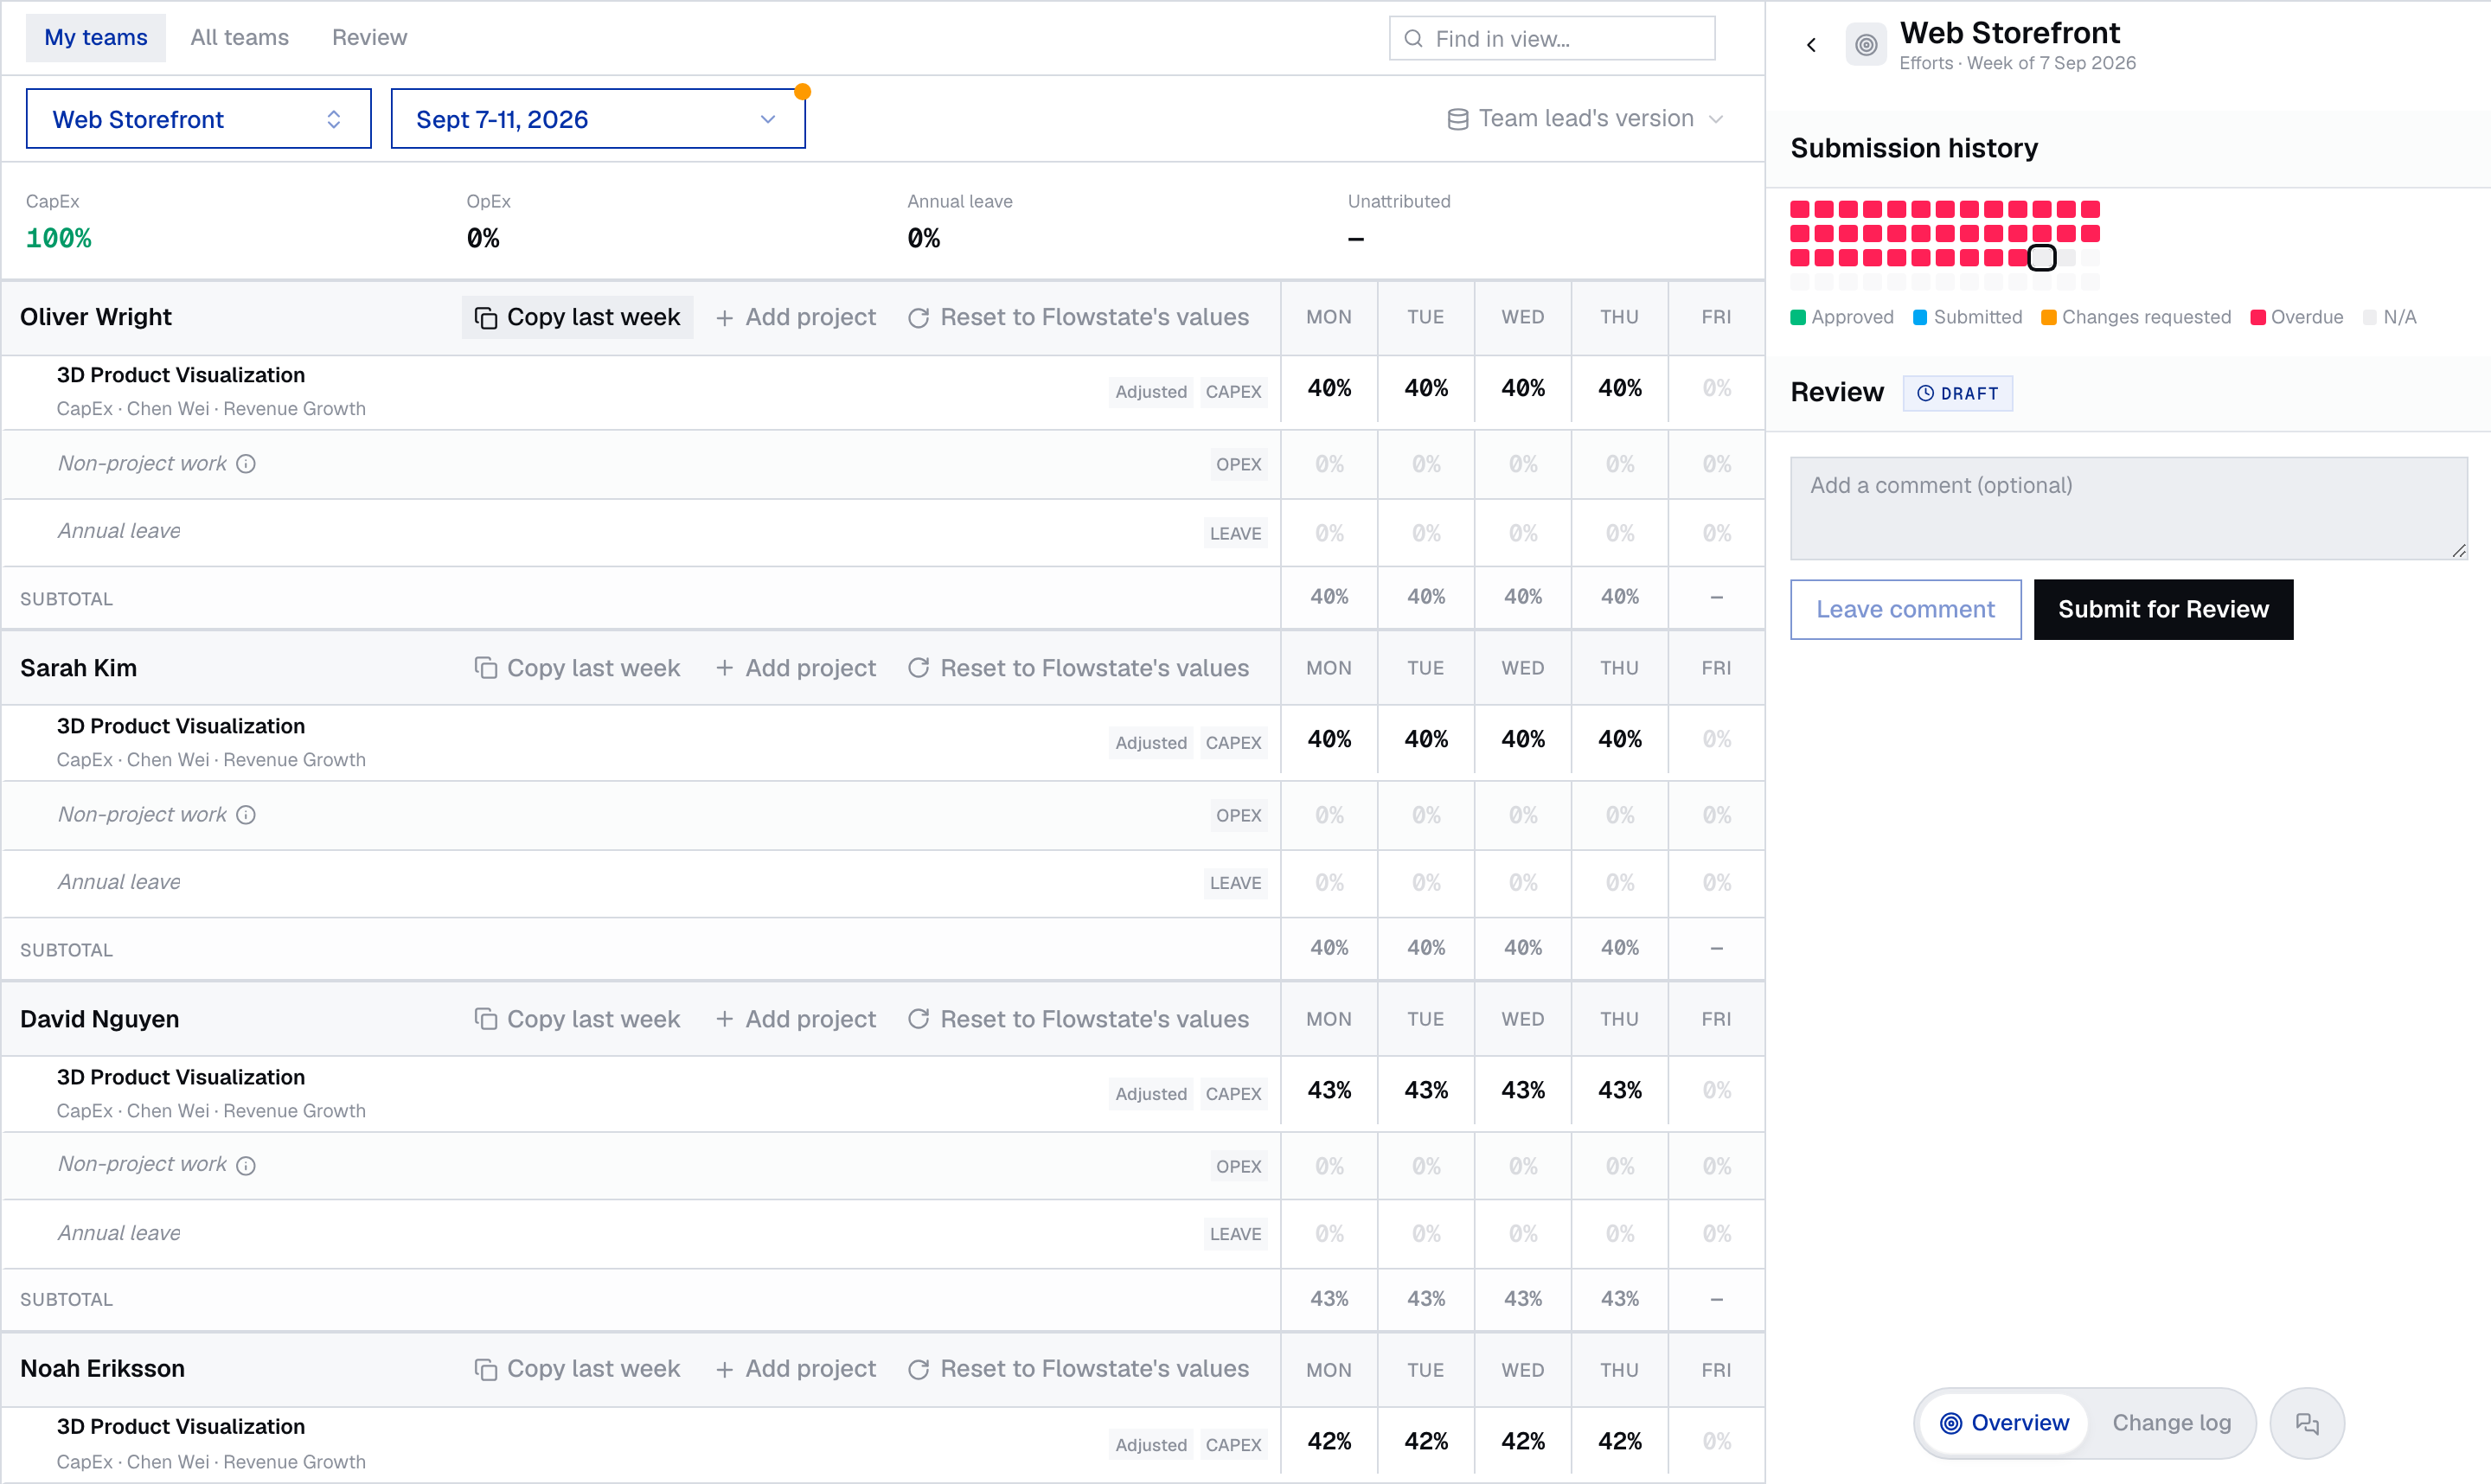Click the Adjusted tag on Sarah Kim's project
The height and width of the screenshot is (1484, 2491).
coord(1151,743)
